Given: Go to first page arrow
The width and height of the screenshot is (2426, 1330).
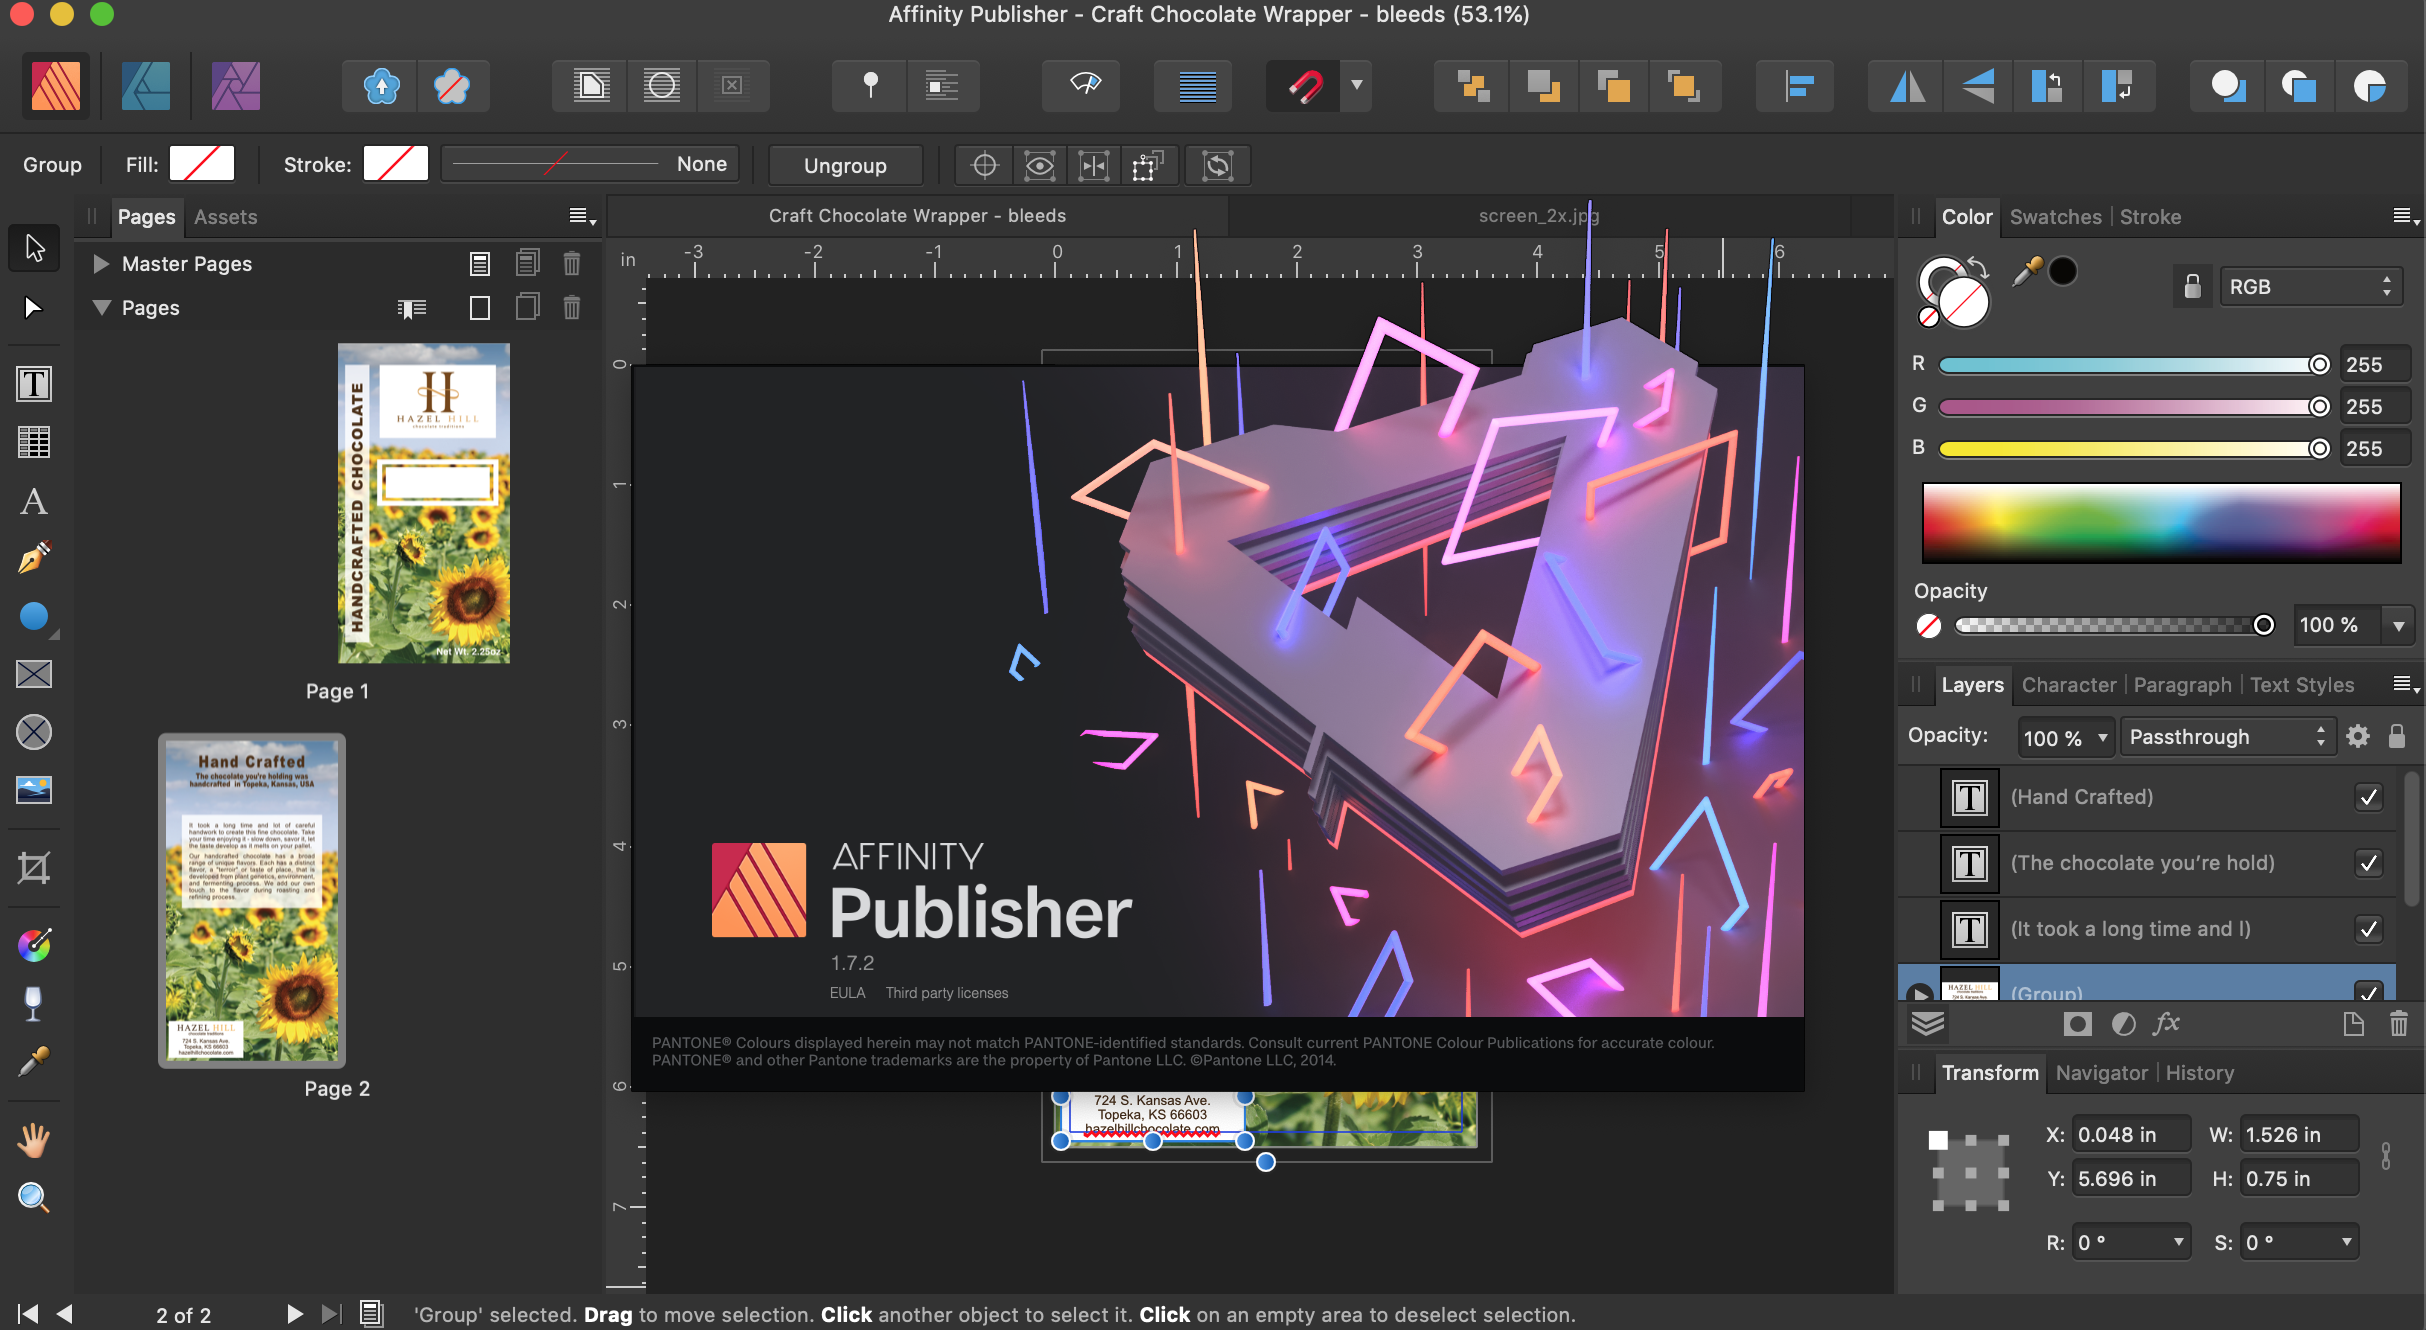Looking at the screenshot, I should pyautogui.click(x=28, y=1314).
